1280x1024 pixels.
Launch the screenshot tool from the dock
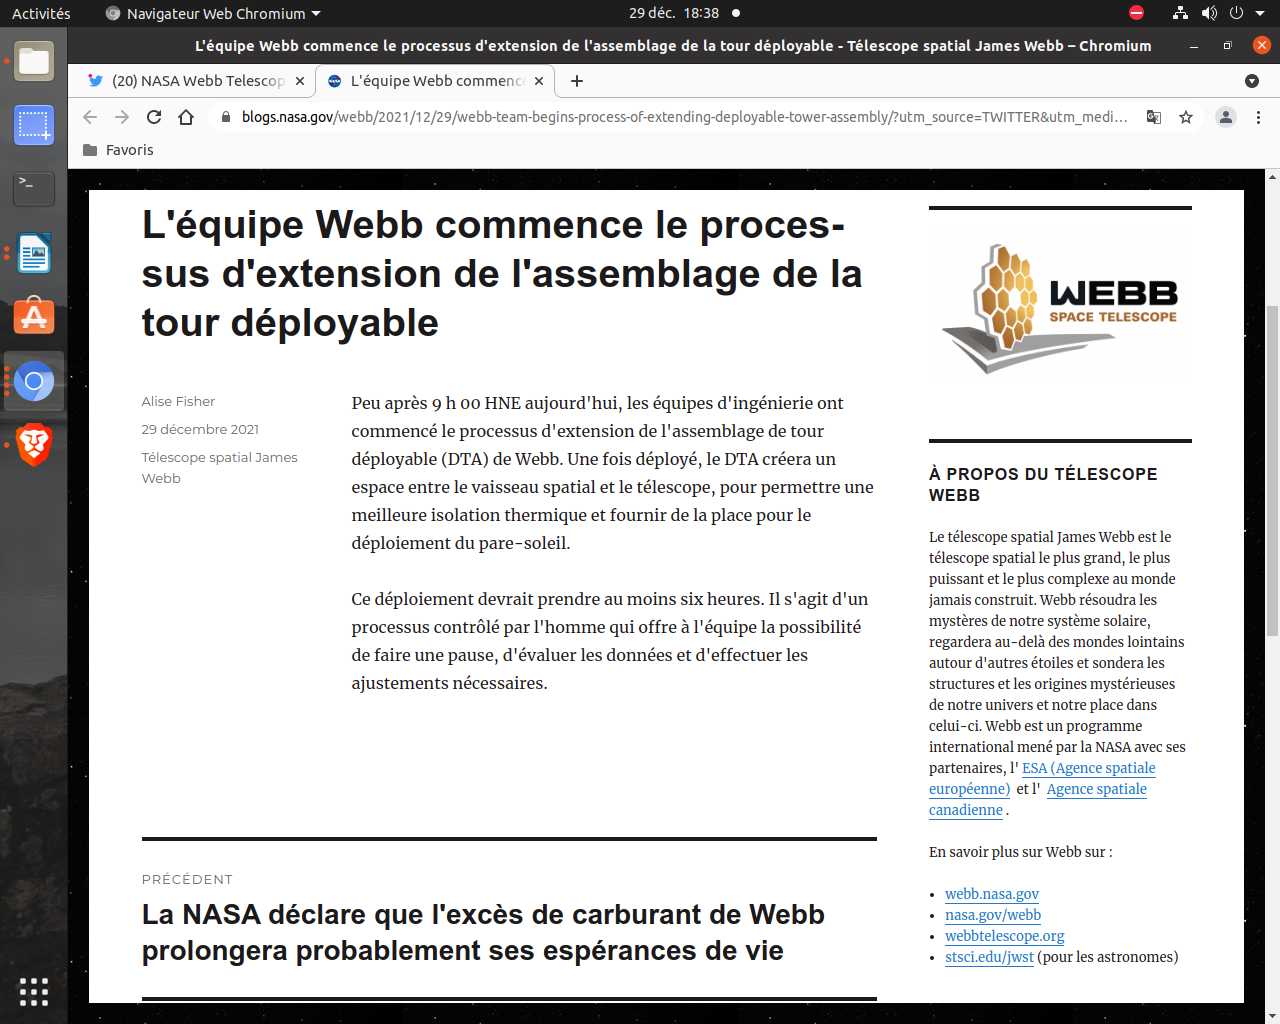point(34,125)
